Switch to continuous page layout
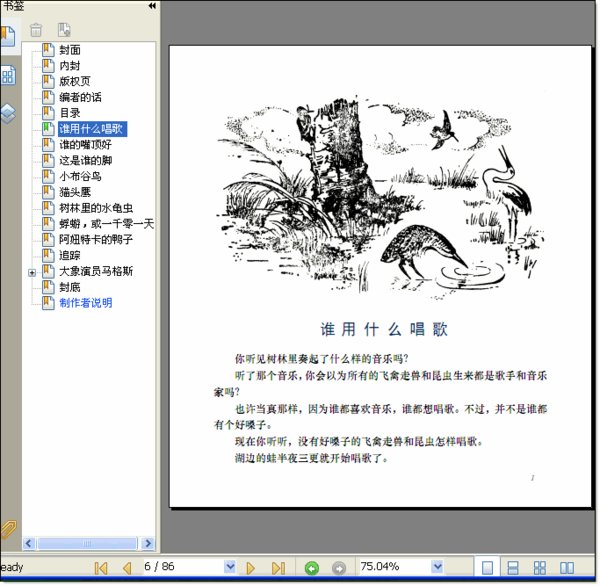Viewport: 600px width, 586px height. click(513, 567)
